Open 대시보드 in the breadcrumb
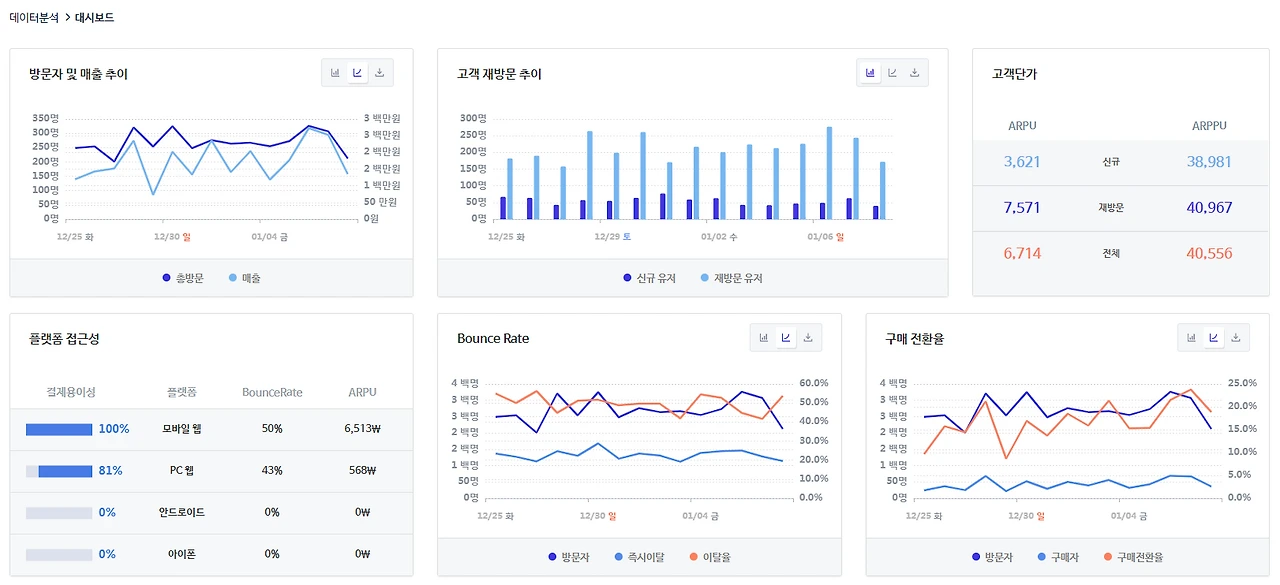 point(94,18)
